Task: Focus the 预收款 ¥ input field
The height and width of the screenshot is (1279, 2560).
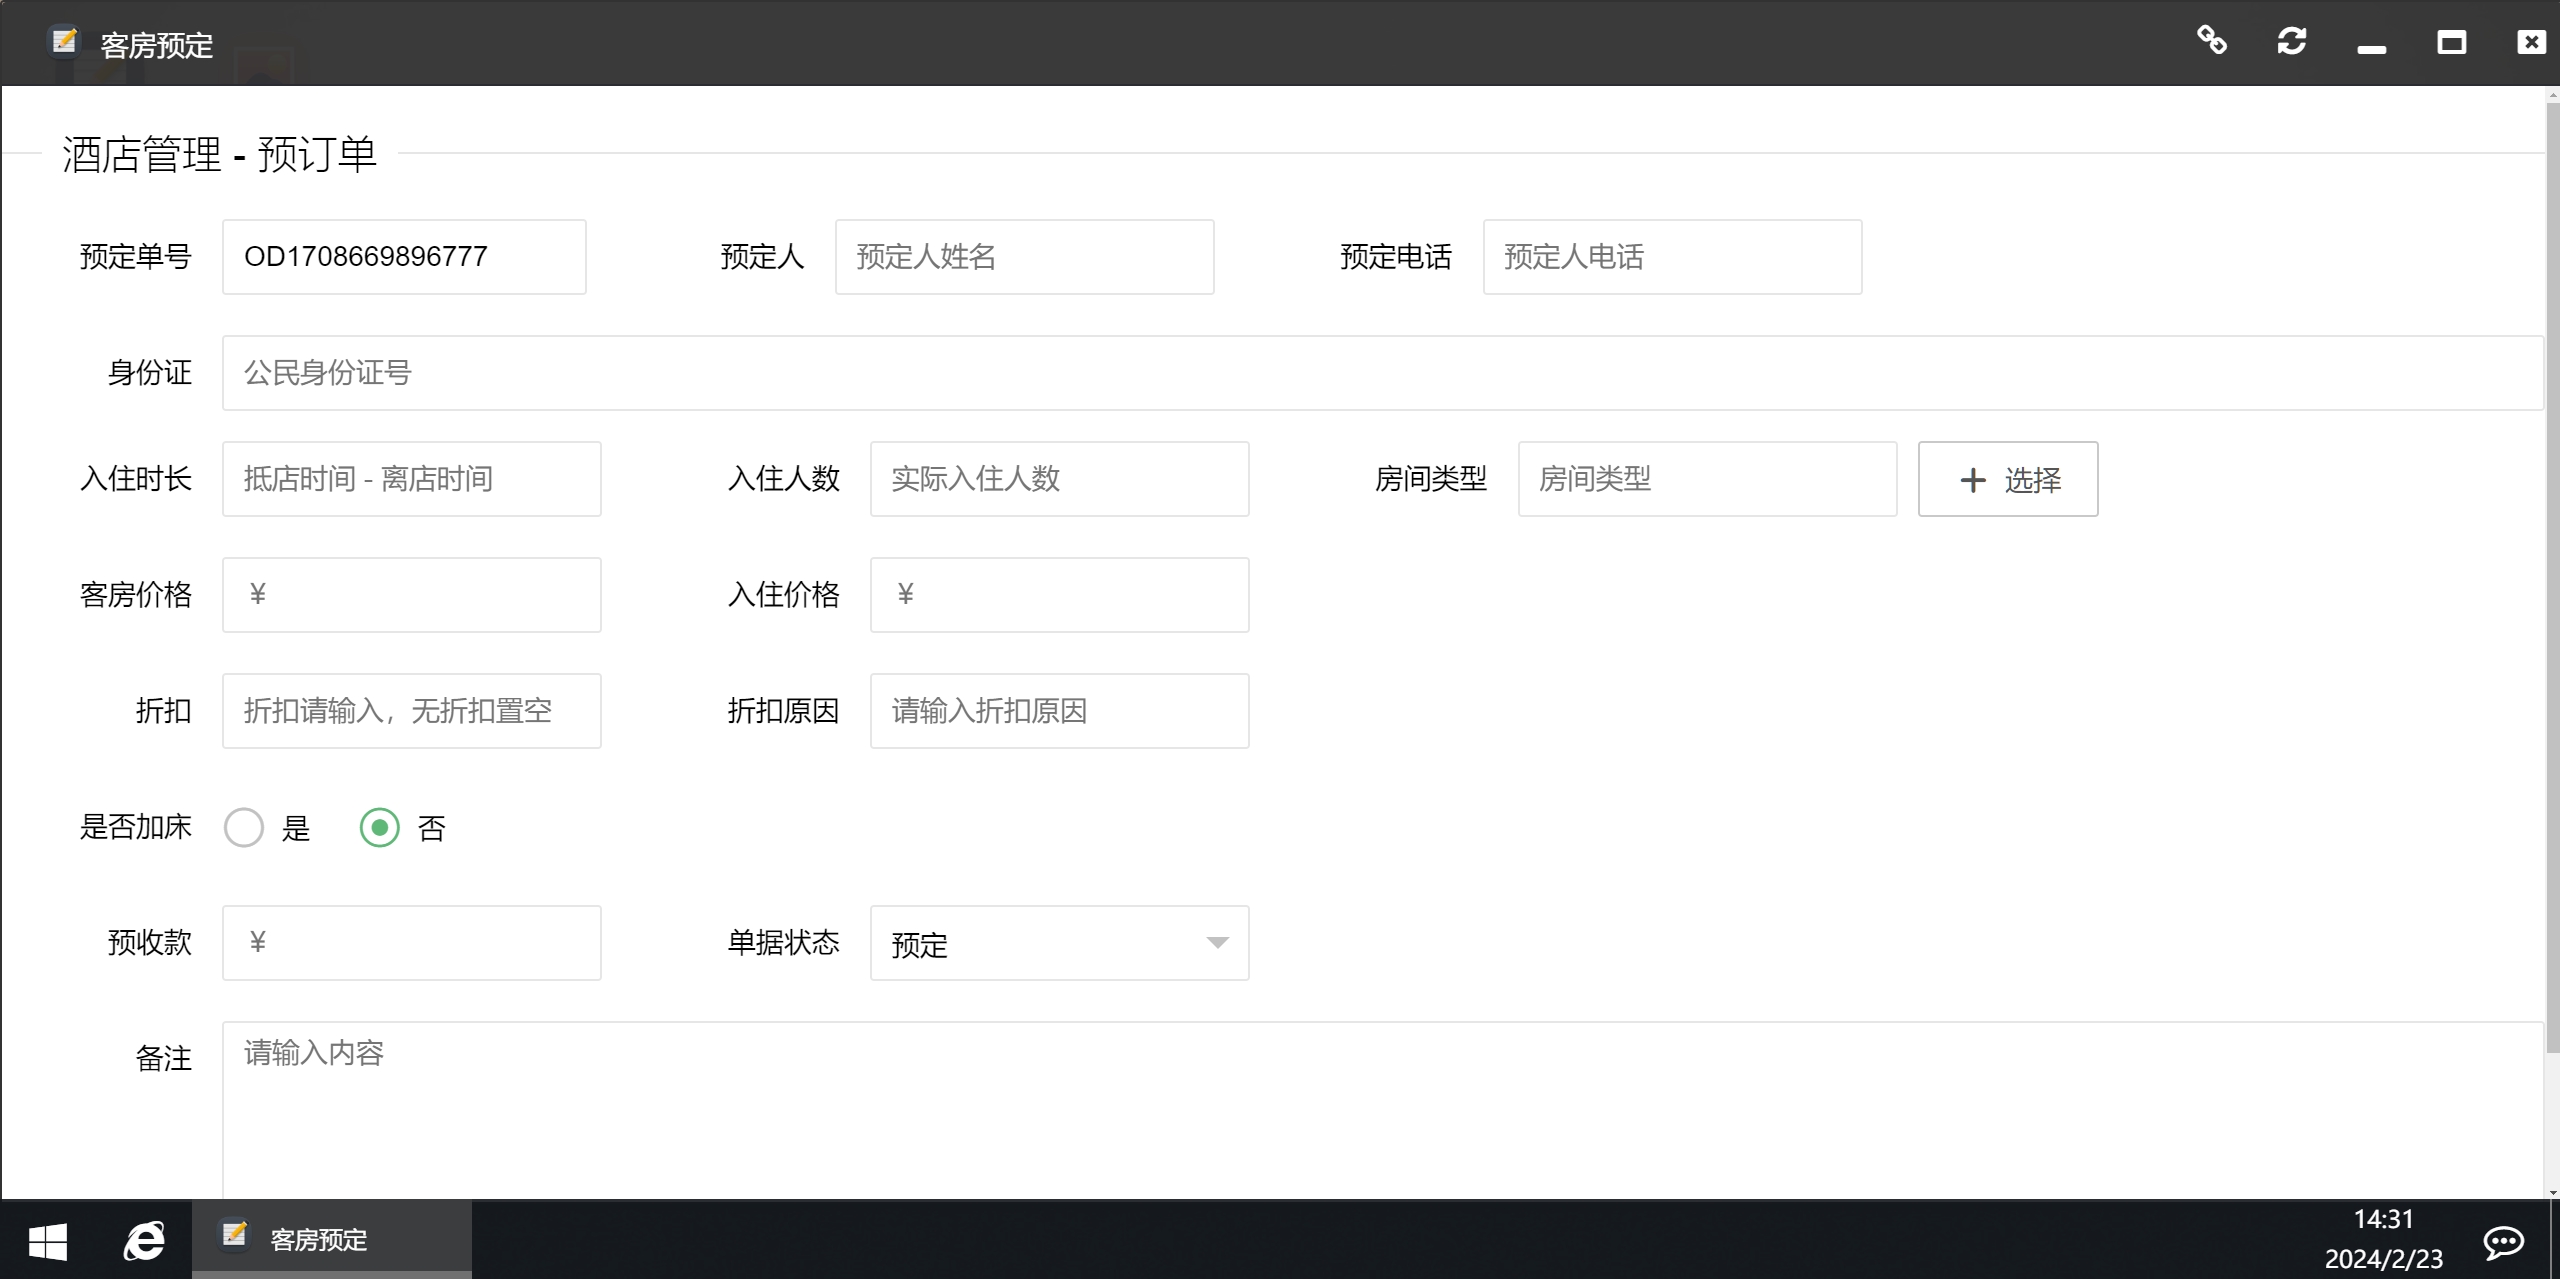Action: 411,943
